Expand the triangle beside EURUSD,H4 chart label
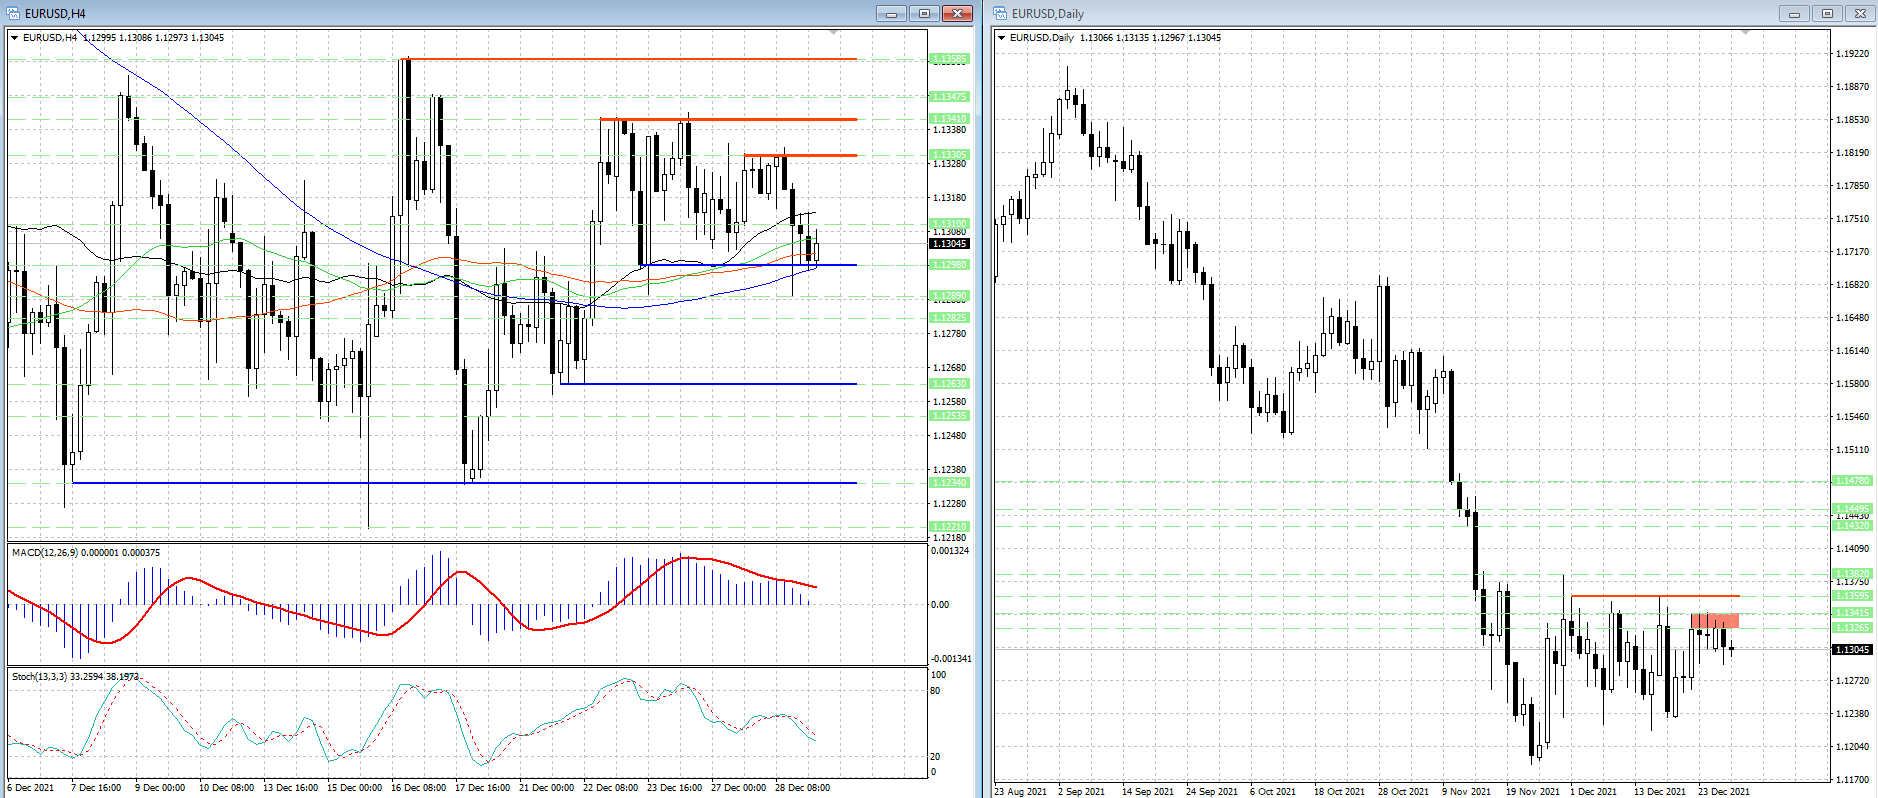This screenshot has height=798, width=1878. (15, 38)
